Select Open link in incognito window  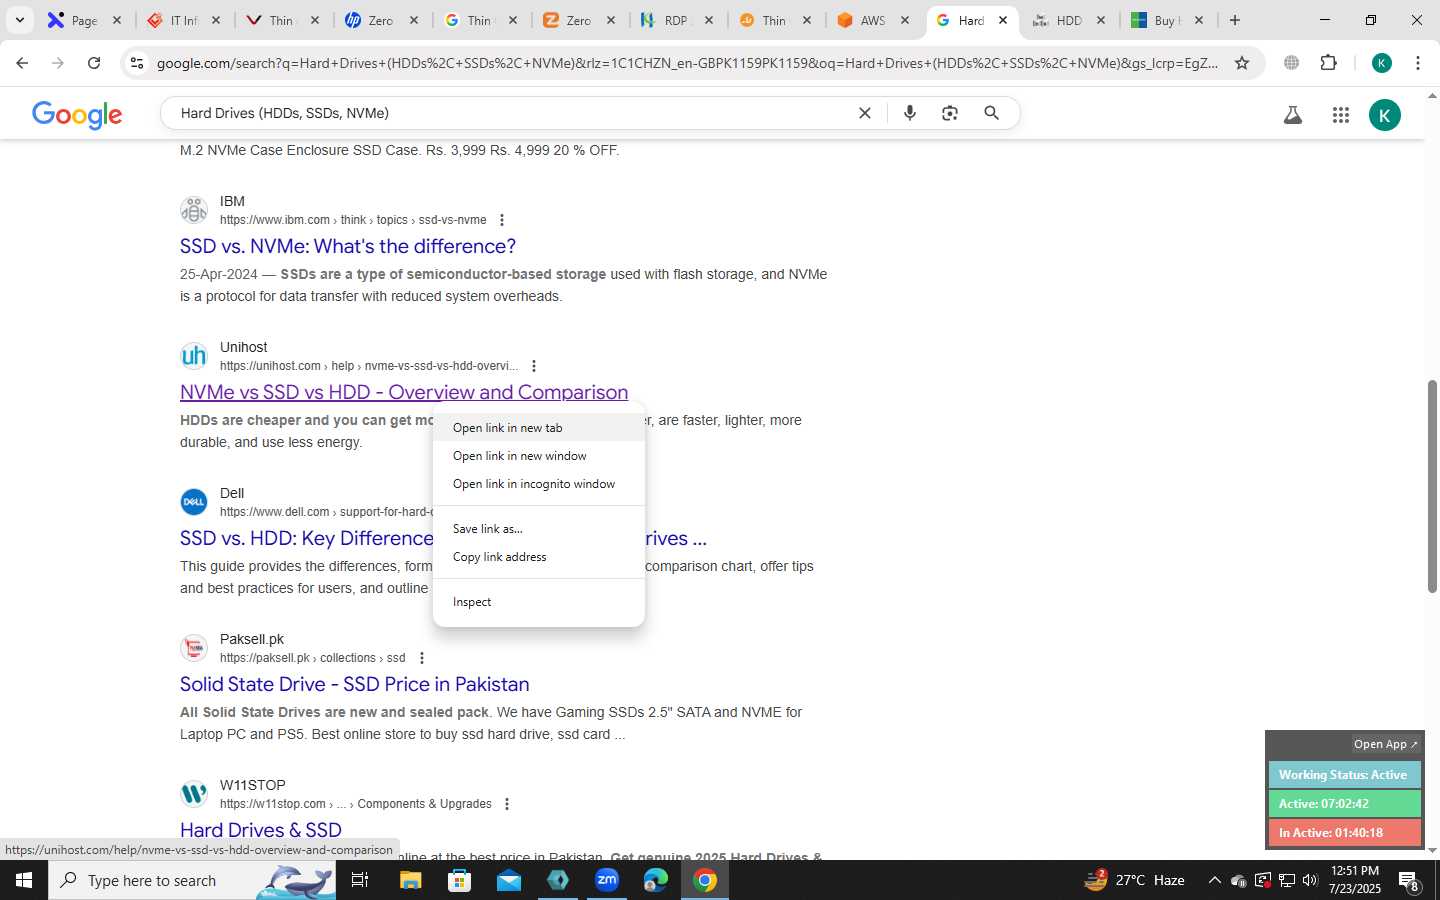coord(538,483)
